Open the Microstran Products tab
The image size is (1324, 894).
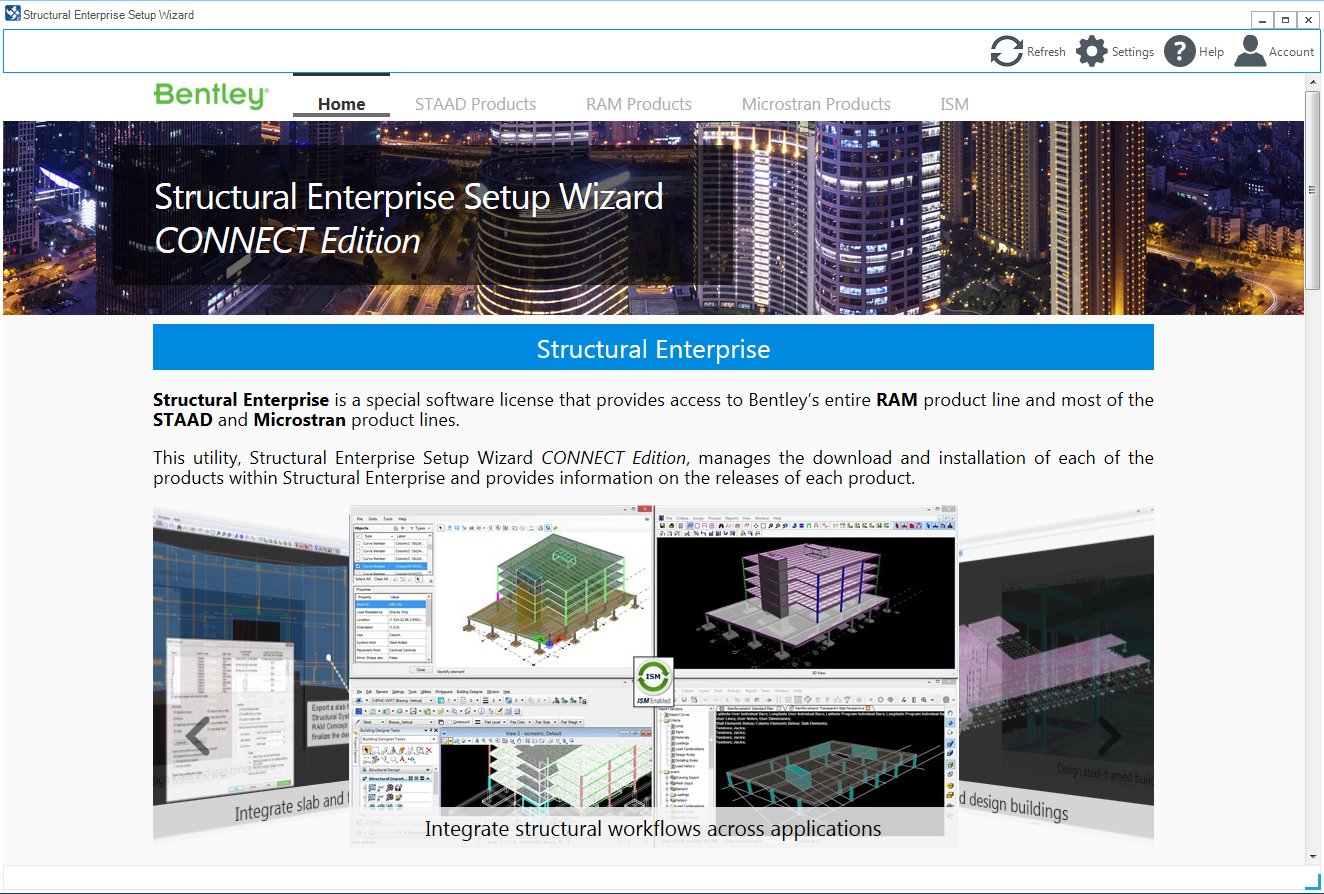pos(816,104)
